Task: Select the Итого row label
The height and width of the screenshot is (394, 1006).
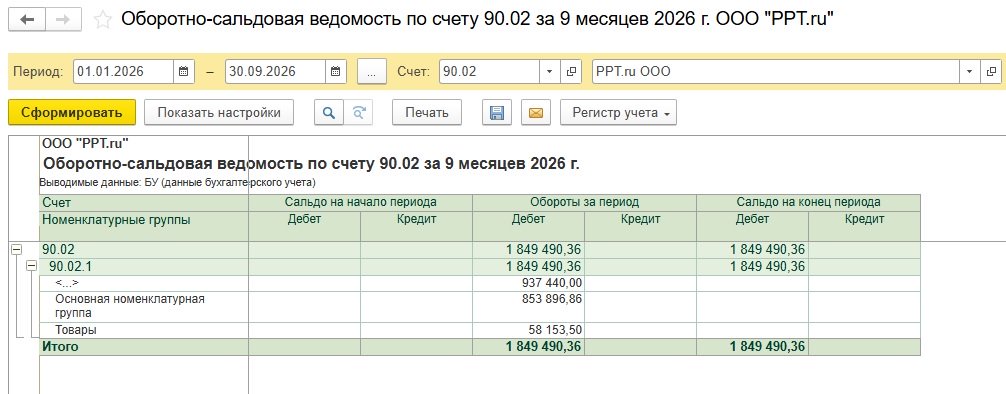Action: (x=60, y=347)
